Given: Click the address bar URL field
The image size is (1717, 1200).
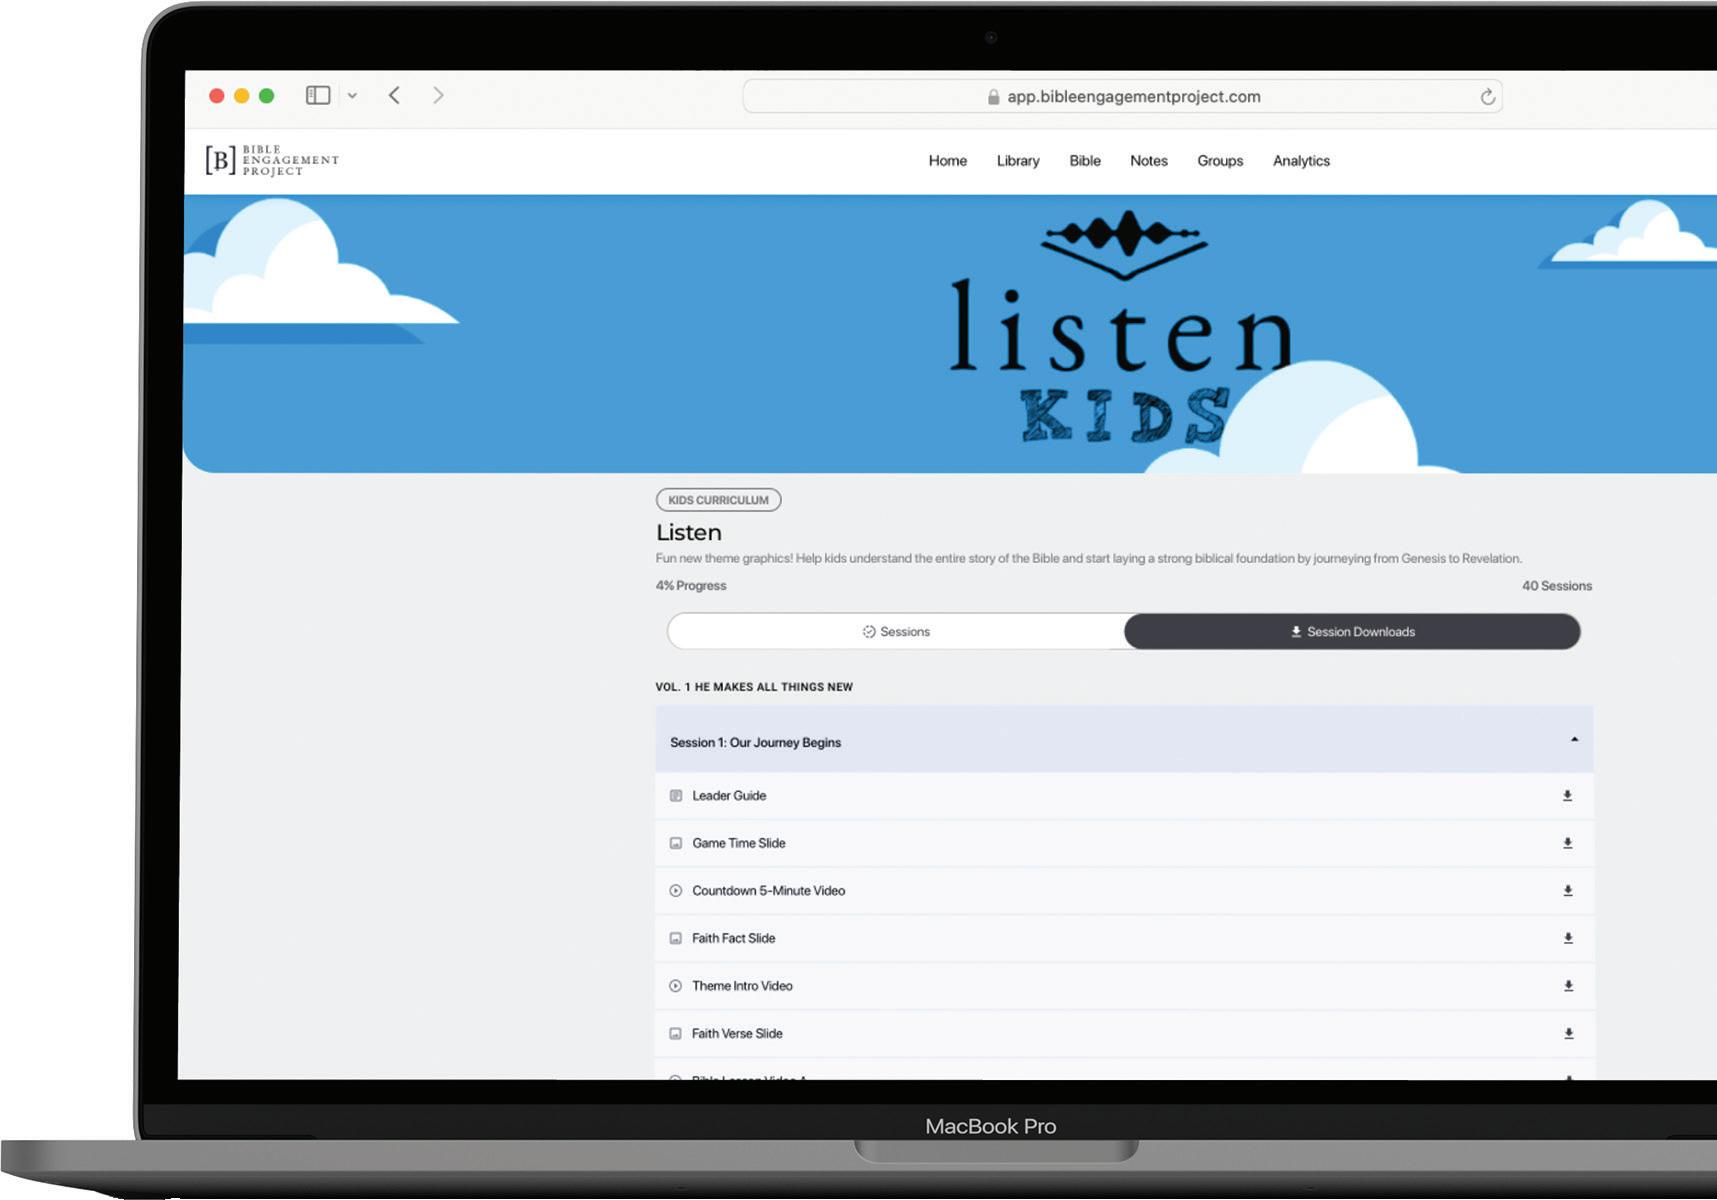Looking at the screenshot, I should coord(1122,97).
